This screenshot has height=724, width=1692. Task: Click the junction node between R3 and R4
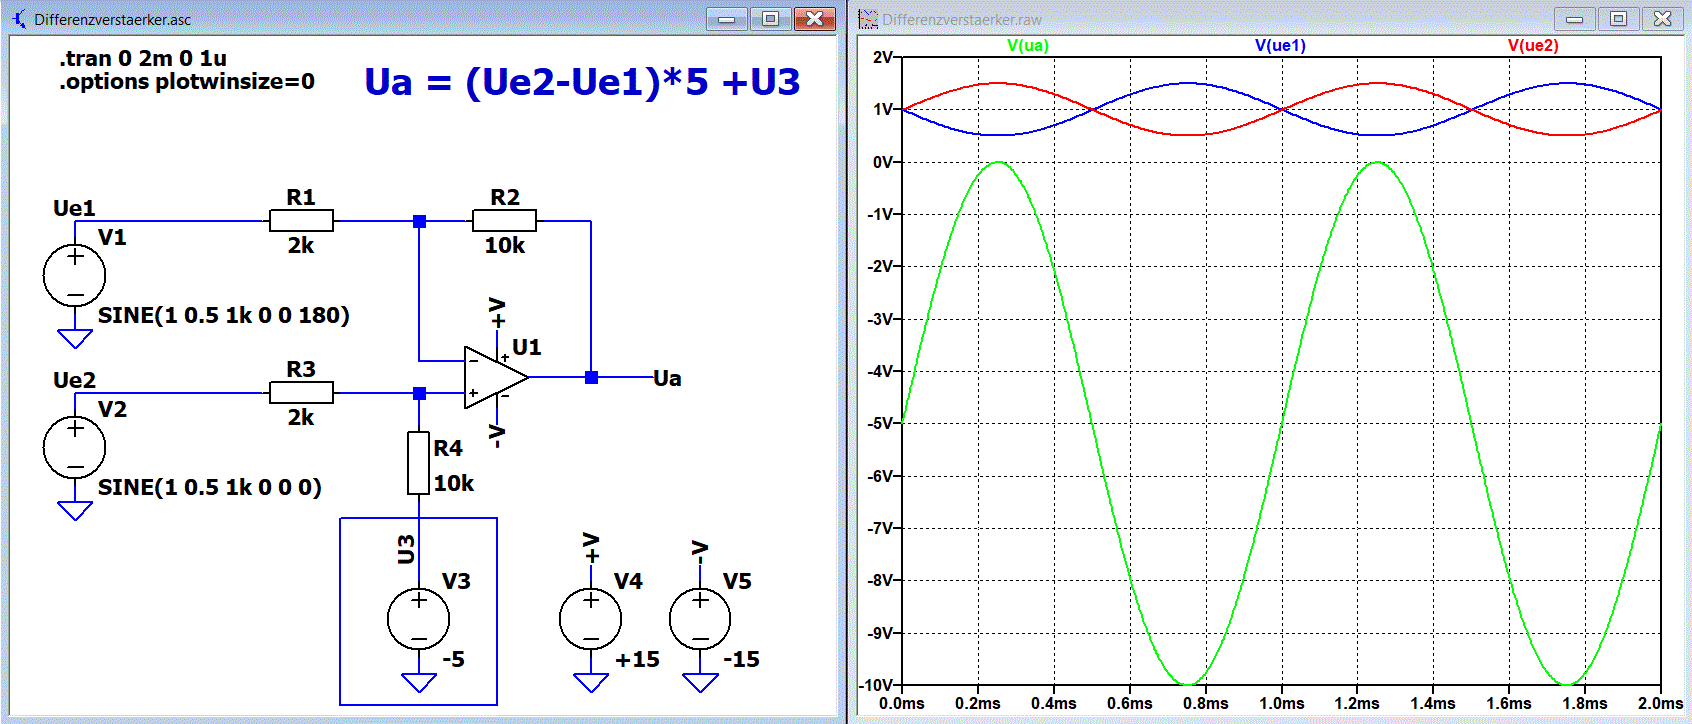(x=419, y=393)
